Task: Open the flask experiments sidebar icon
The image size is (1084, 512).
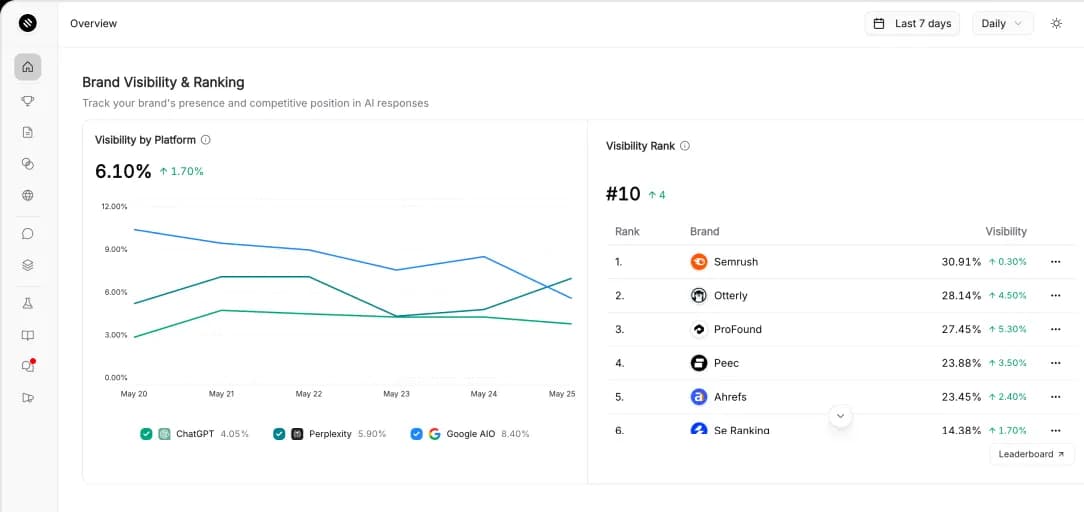Action: (28, 303)
